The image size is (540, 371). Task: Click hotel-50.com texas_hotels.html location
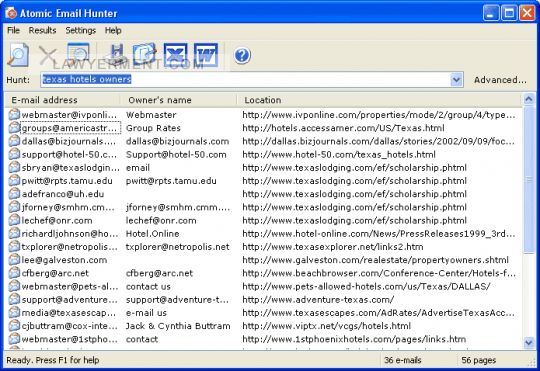click(x=339, y=155)
